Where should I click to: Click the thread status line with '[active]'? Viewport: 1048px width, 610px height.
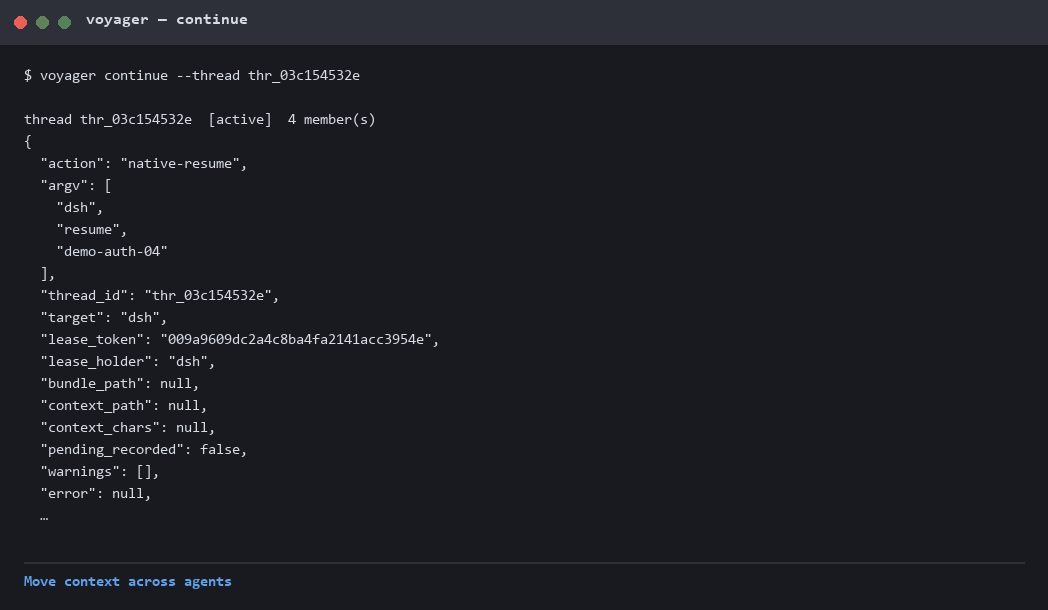click(x=200, y=120)
